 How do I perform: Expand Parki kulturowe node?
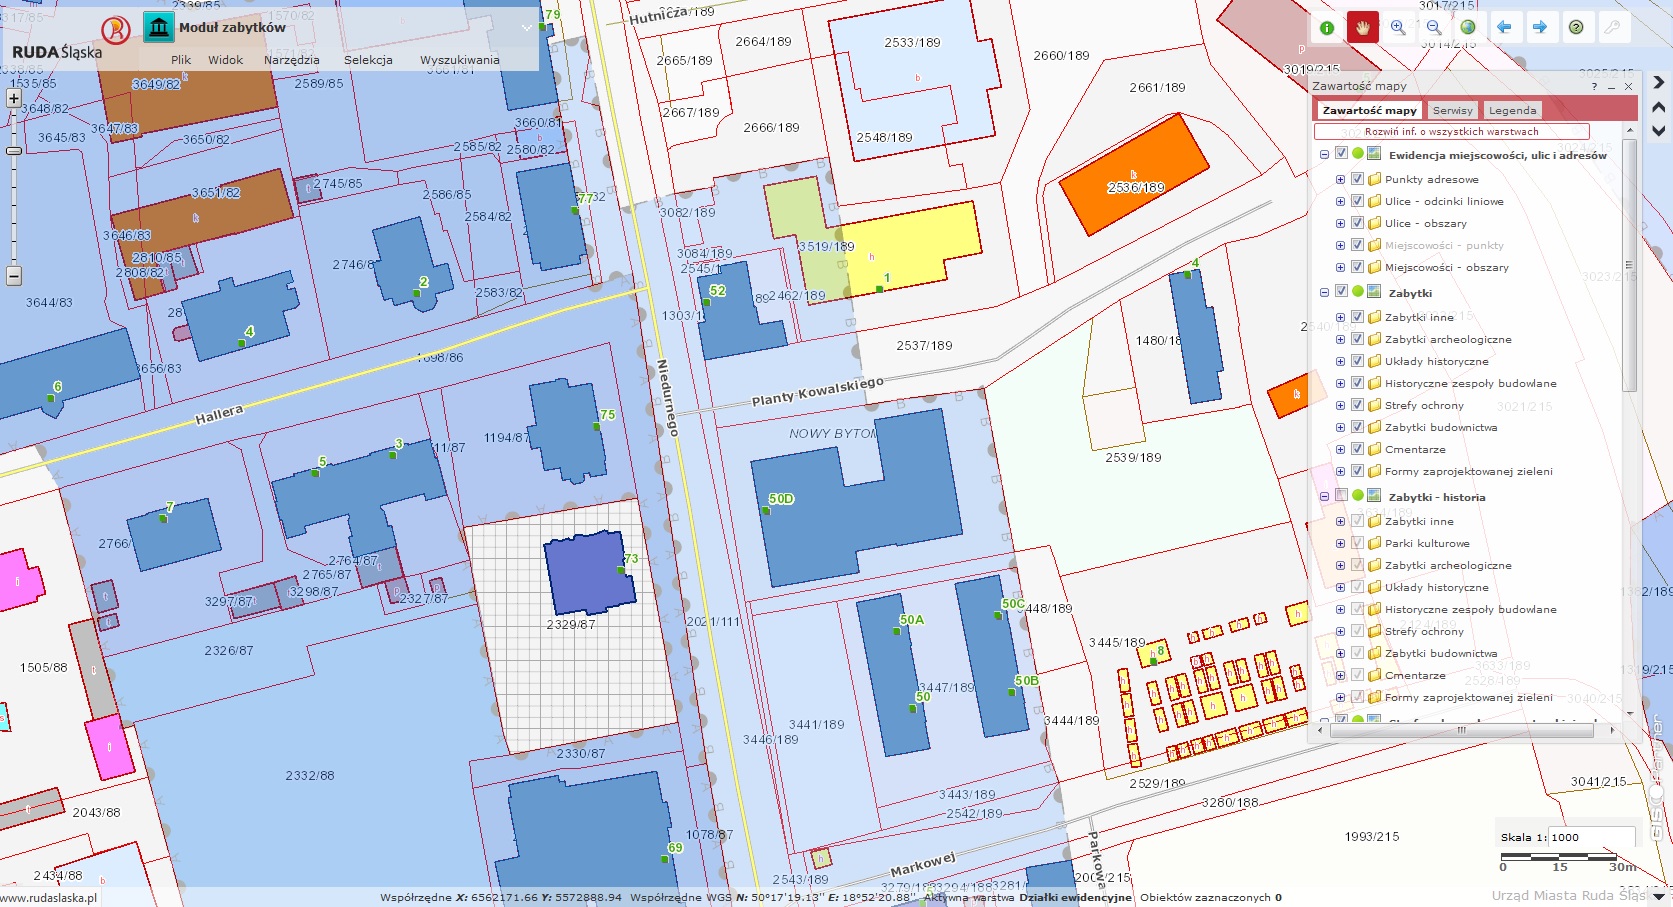(1340, 543)
